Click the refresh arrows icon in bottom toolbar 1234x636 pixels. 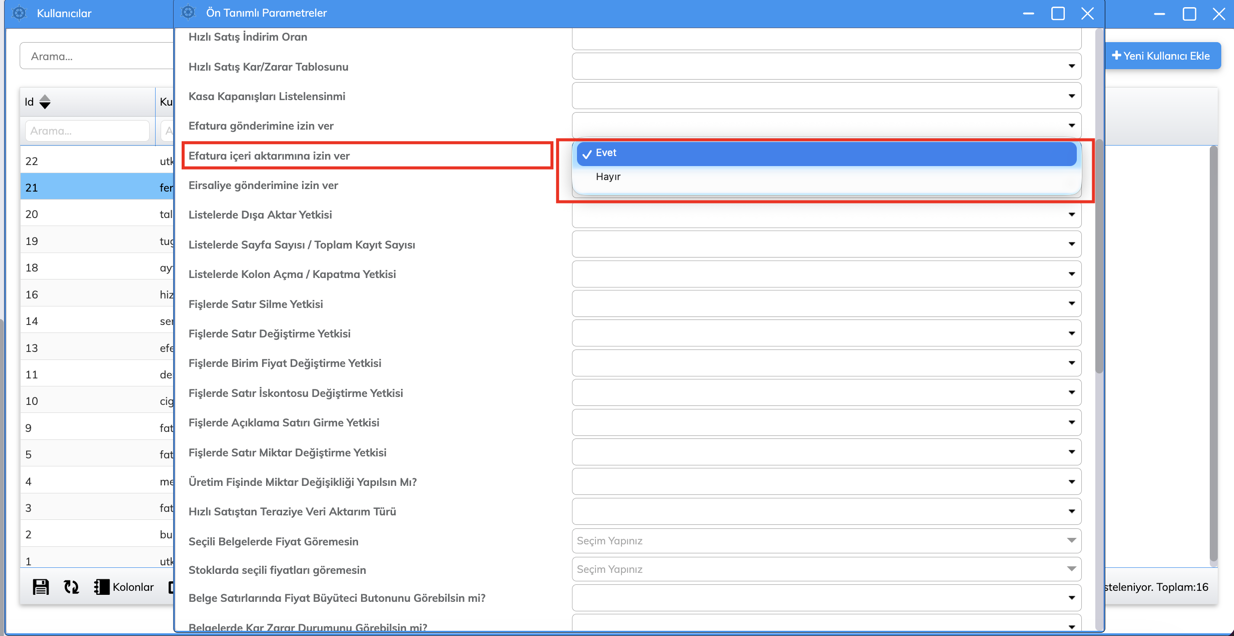(71, 587)
